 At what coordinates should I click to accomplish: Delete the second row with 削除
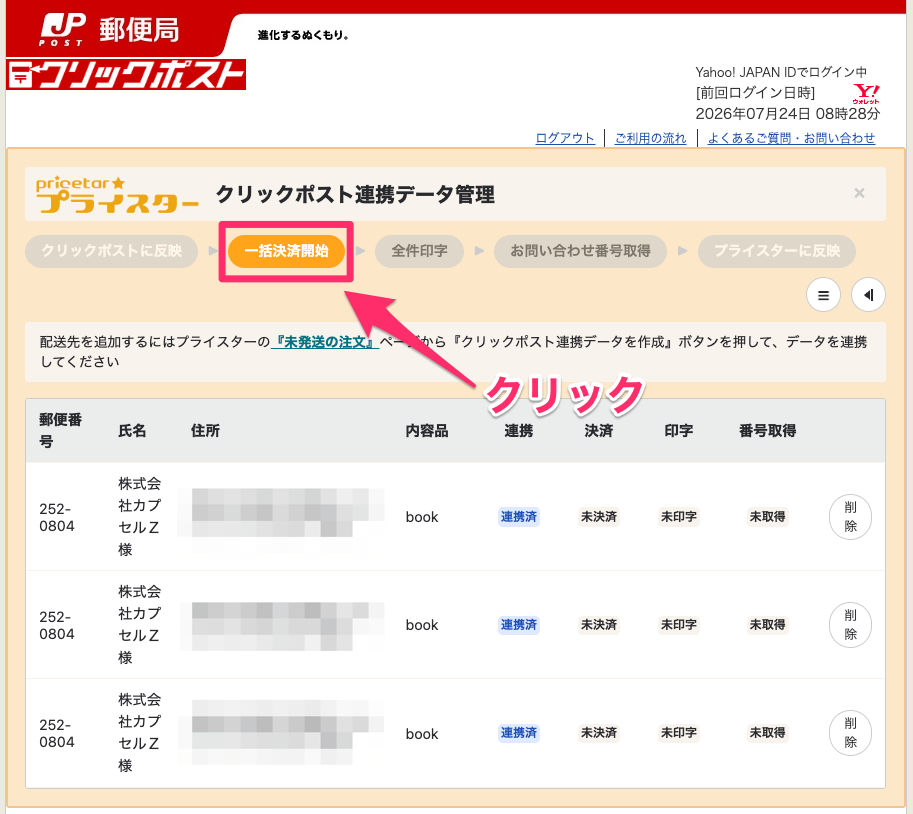(x=850, y=625)
